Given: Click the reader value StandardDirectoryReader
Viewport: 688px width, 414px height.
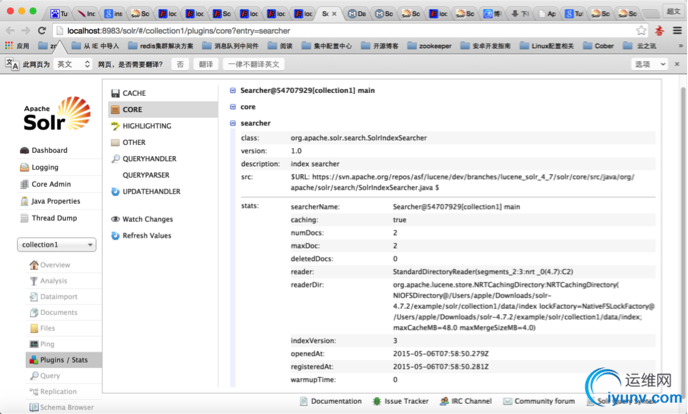Looking at the screenshot, I should (483, 271).
